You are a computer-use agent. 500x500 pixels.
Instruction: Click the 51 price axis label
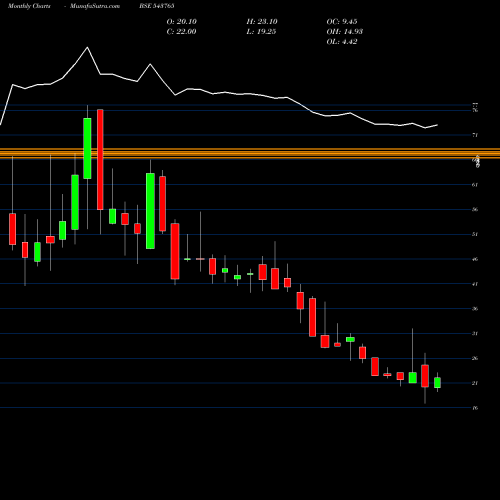(475, 234)
